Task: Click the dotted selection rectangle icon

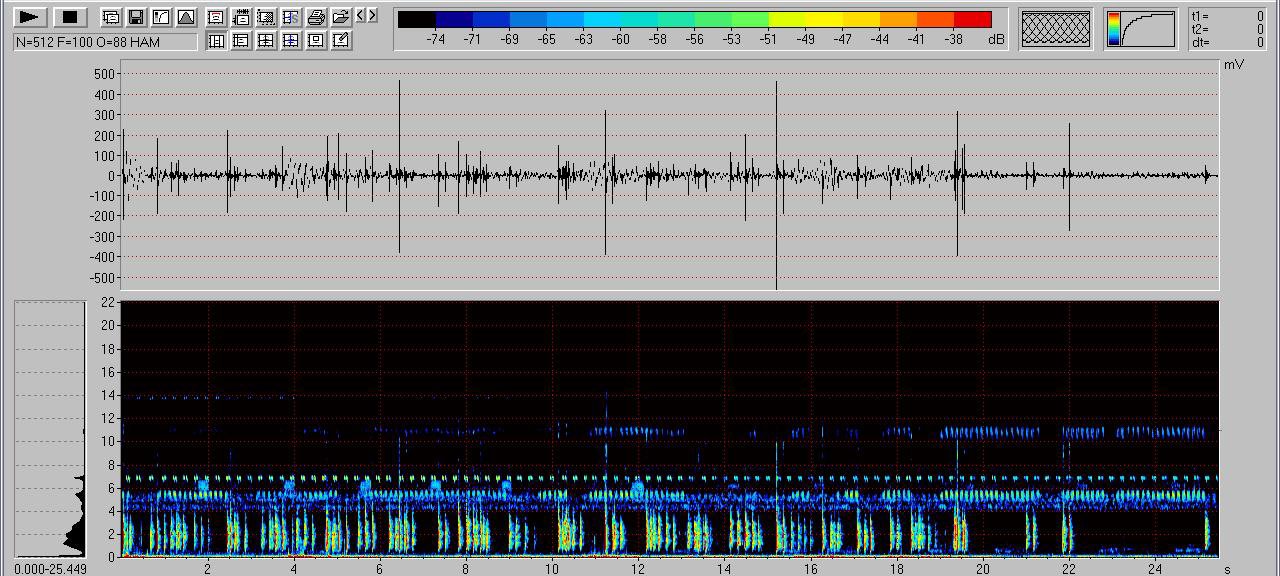Action: (266, 17)
